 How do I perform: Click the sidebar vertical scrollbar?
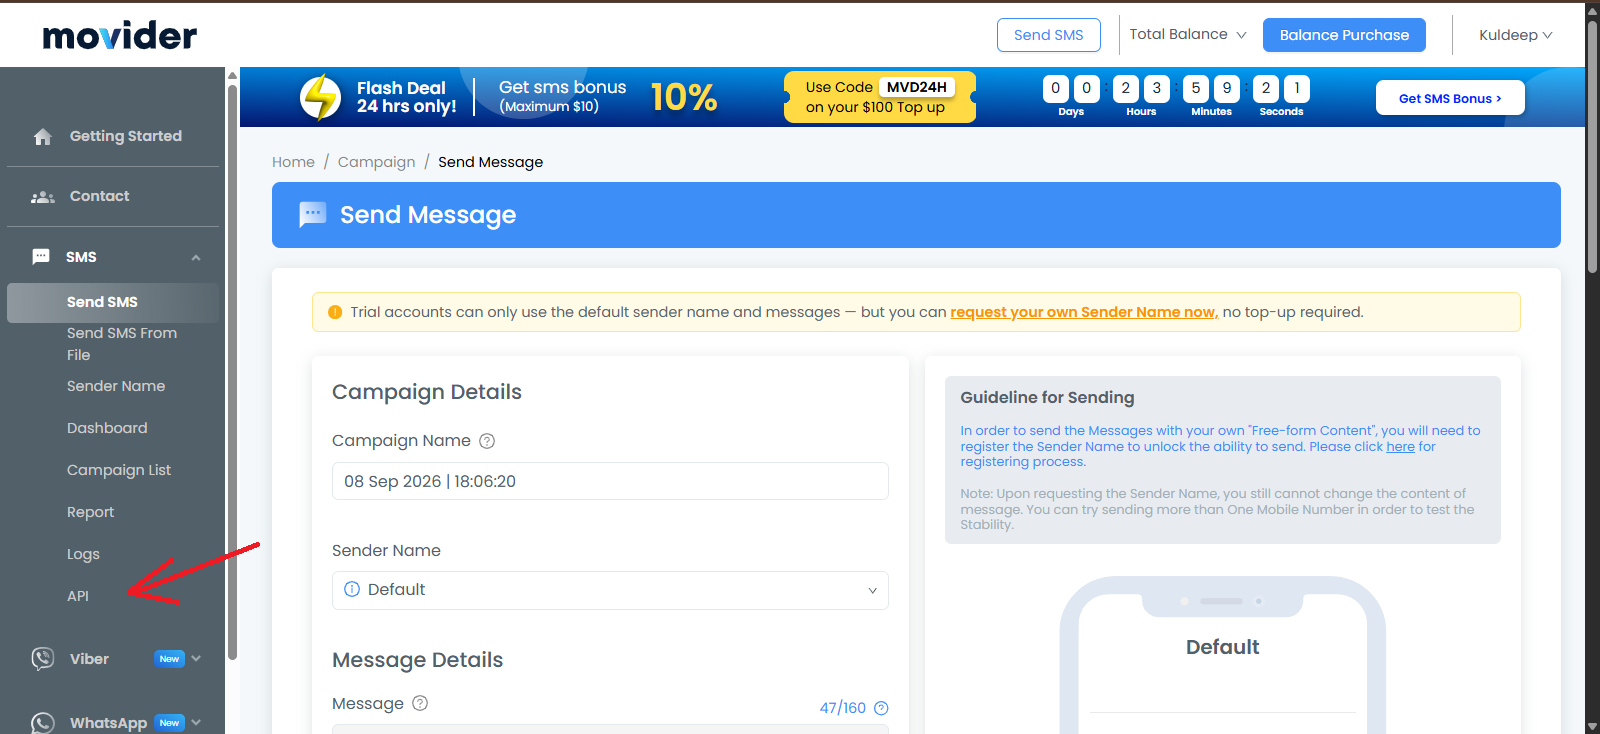point(232,370)
